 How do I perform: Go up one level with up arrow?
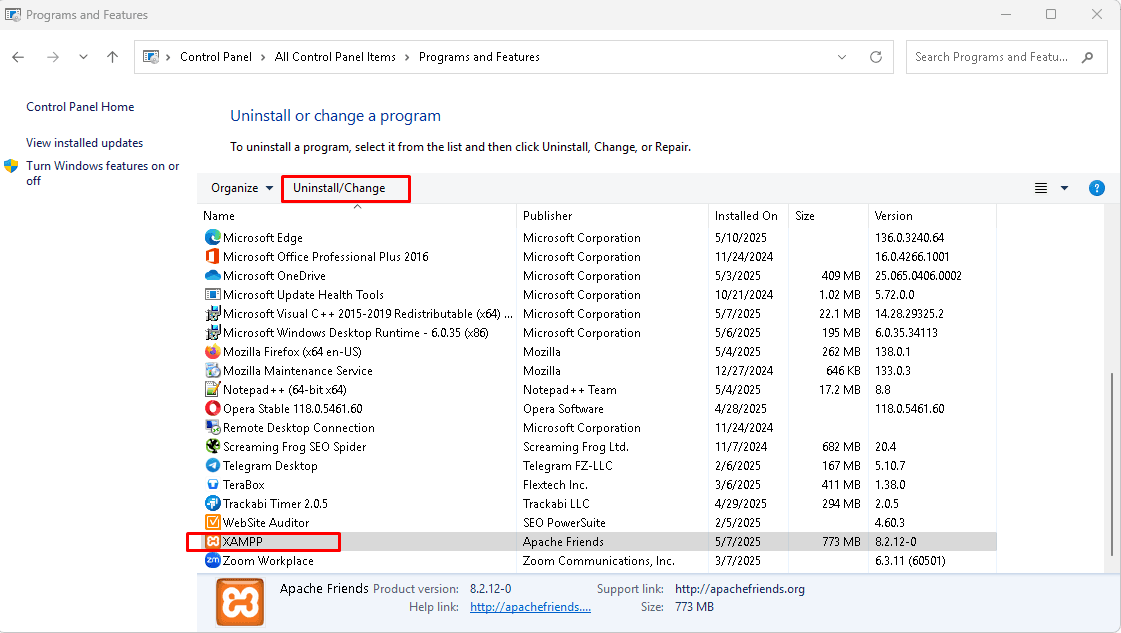[x=113, y=57]
